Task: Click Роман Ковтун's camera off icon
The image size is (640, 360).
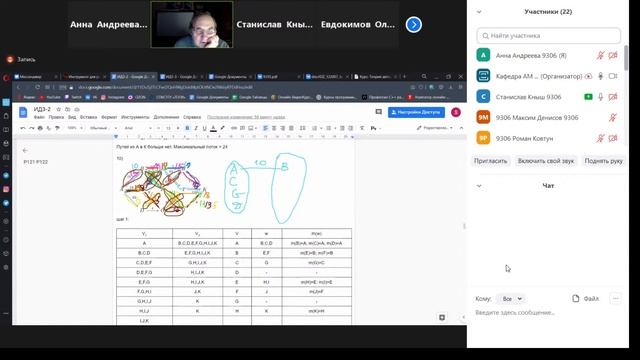Action: (x=613, y=138)
